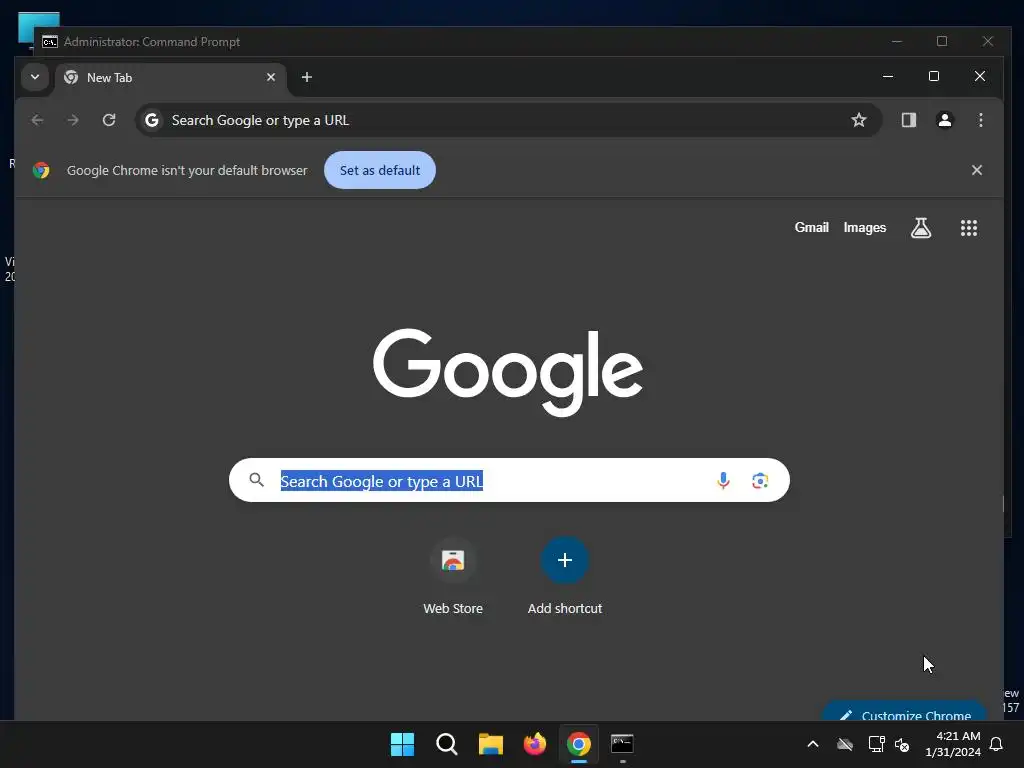1024x768 pixels.
Task: Open the Gmail link
Action: [x=812, y=227]
